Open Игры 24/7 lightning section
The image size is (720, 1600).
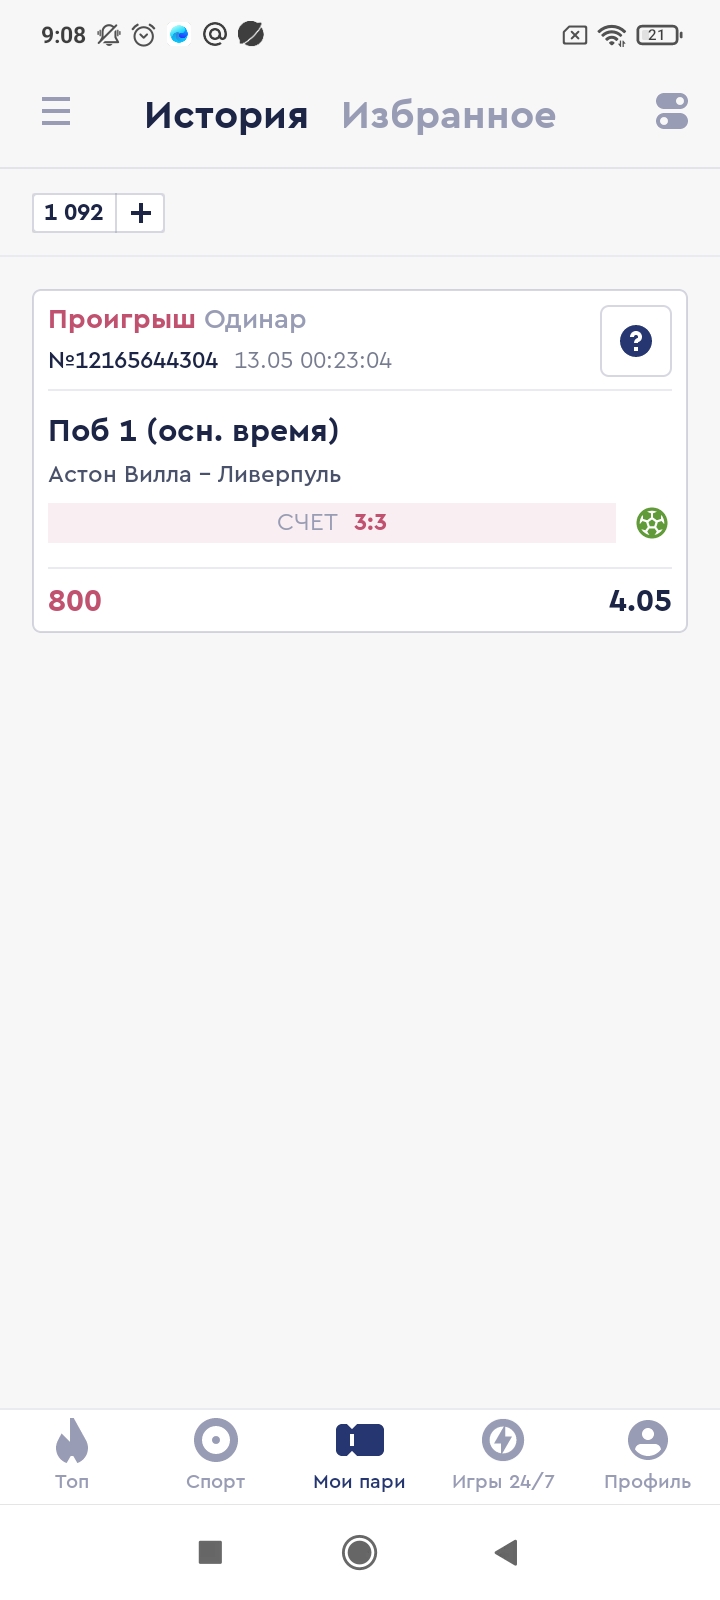pyautogui.click(x=503, y=1455)
